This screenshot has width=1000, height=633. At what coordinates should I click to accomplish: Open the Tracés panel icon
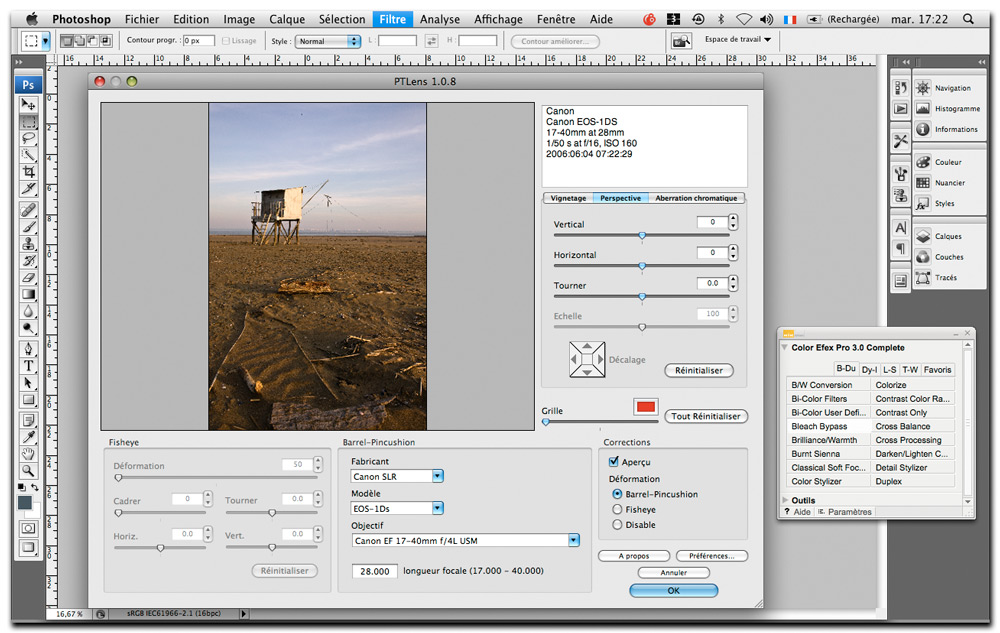[x=923, y=277]
